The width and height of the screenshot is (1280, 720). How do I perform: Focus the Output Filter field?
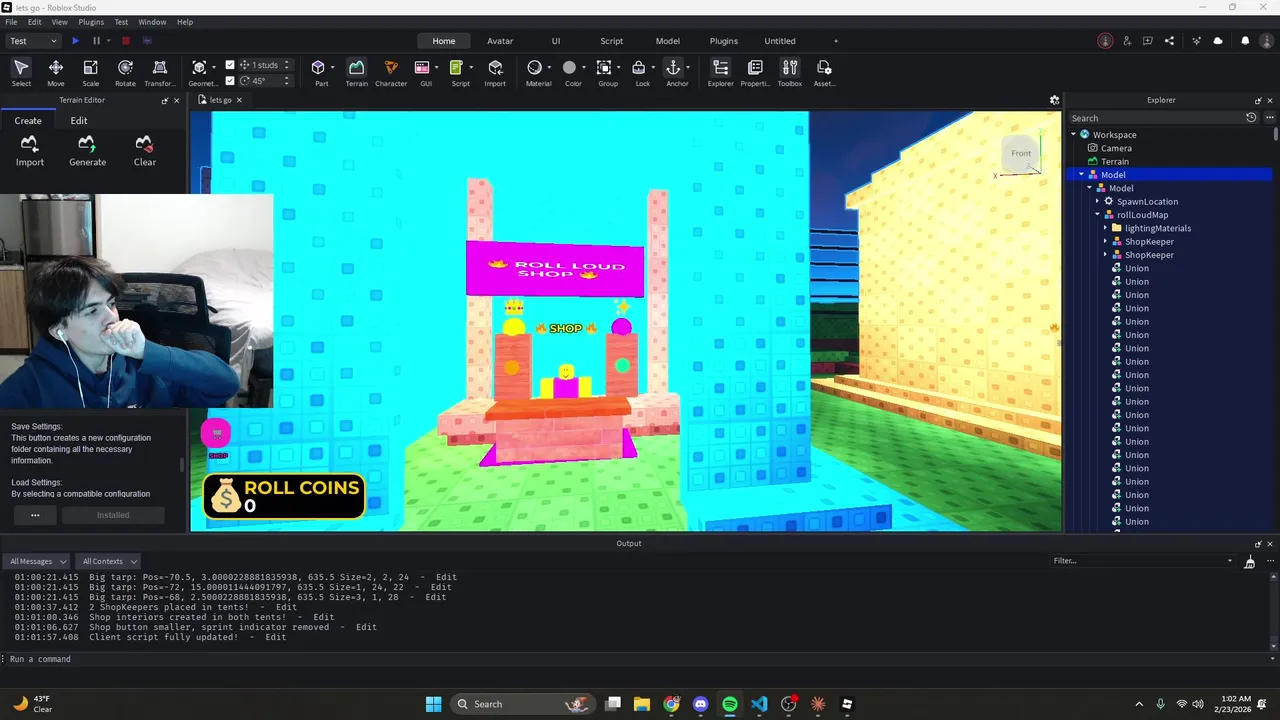click(1142, 561)
